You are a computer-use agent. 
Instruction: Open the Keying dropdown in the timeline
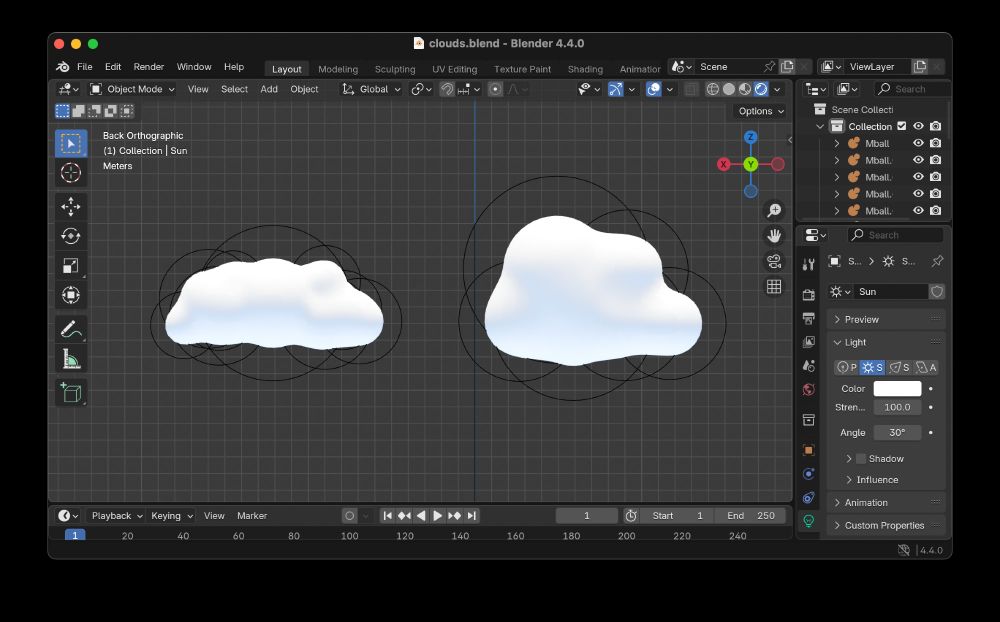click(172, 515)
